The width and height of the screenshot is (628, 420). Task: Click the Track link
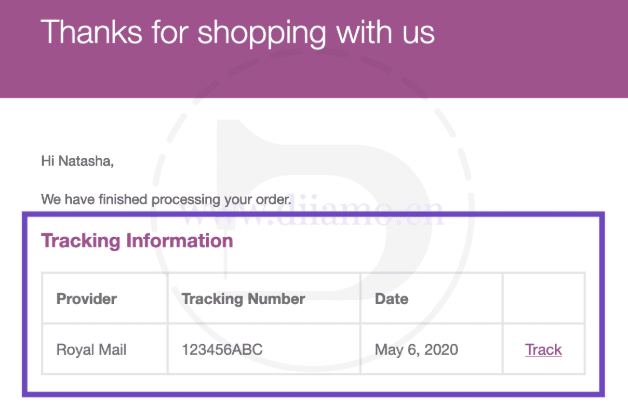[543, 350]
